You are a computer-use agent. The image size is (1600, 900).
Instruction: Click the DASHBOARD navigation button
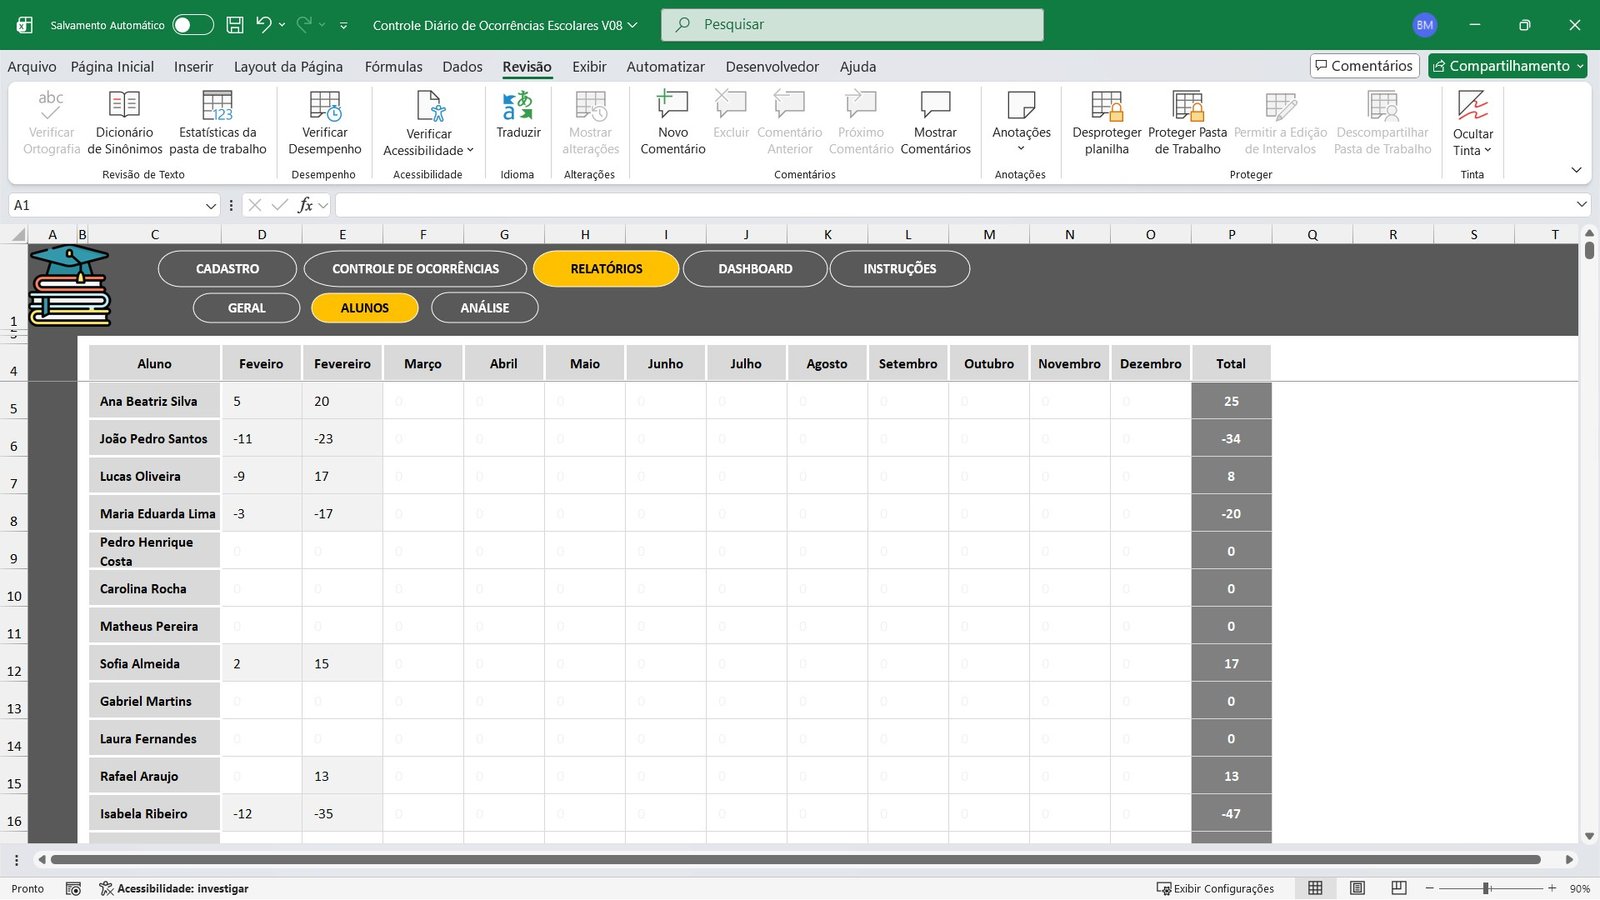755,269
